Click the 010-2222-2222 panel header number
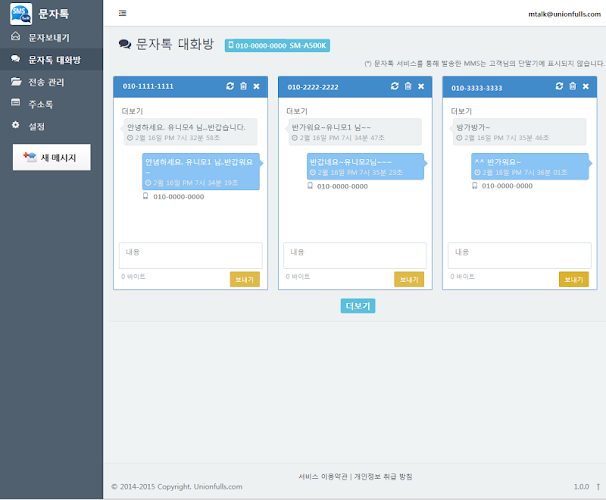606x500 pixels. click(313, 87)
